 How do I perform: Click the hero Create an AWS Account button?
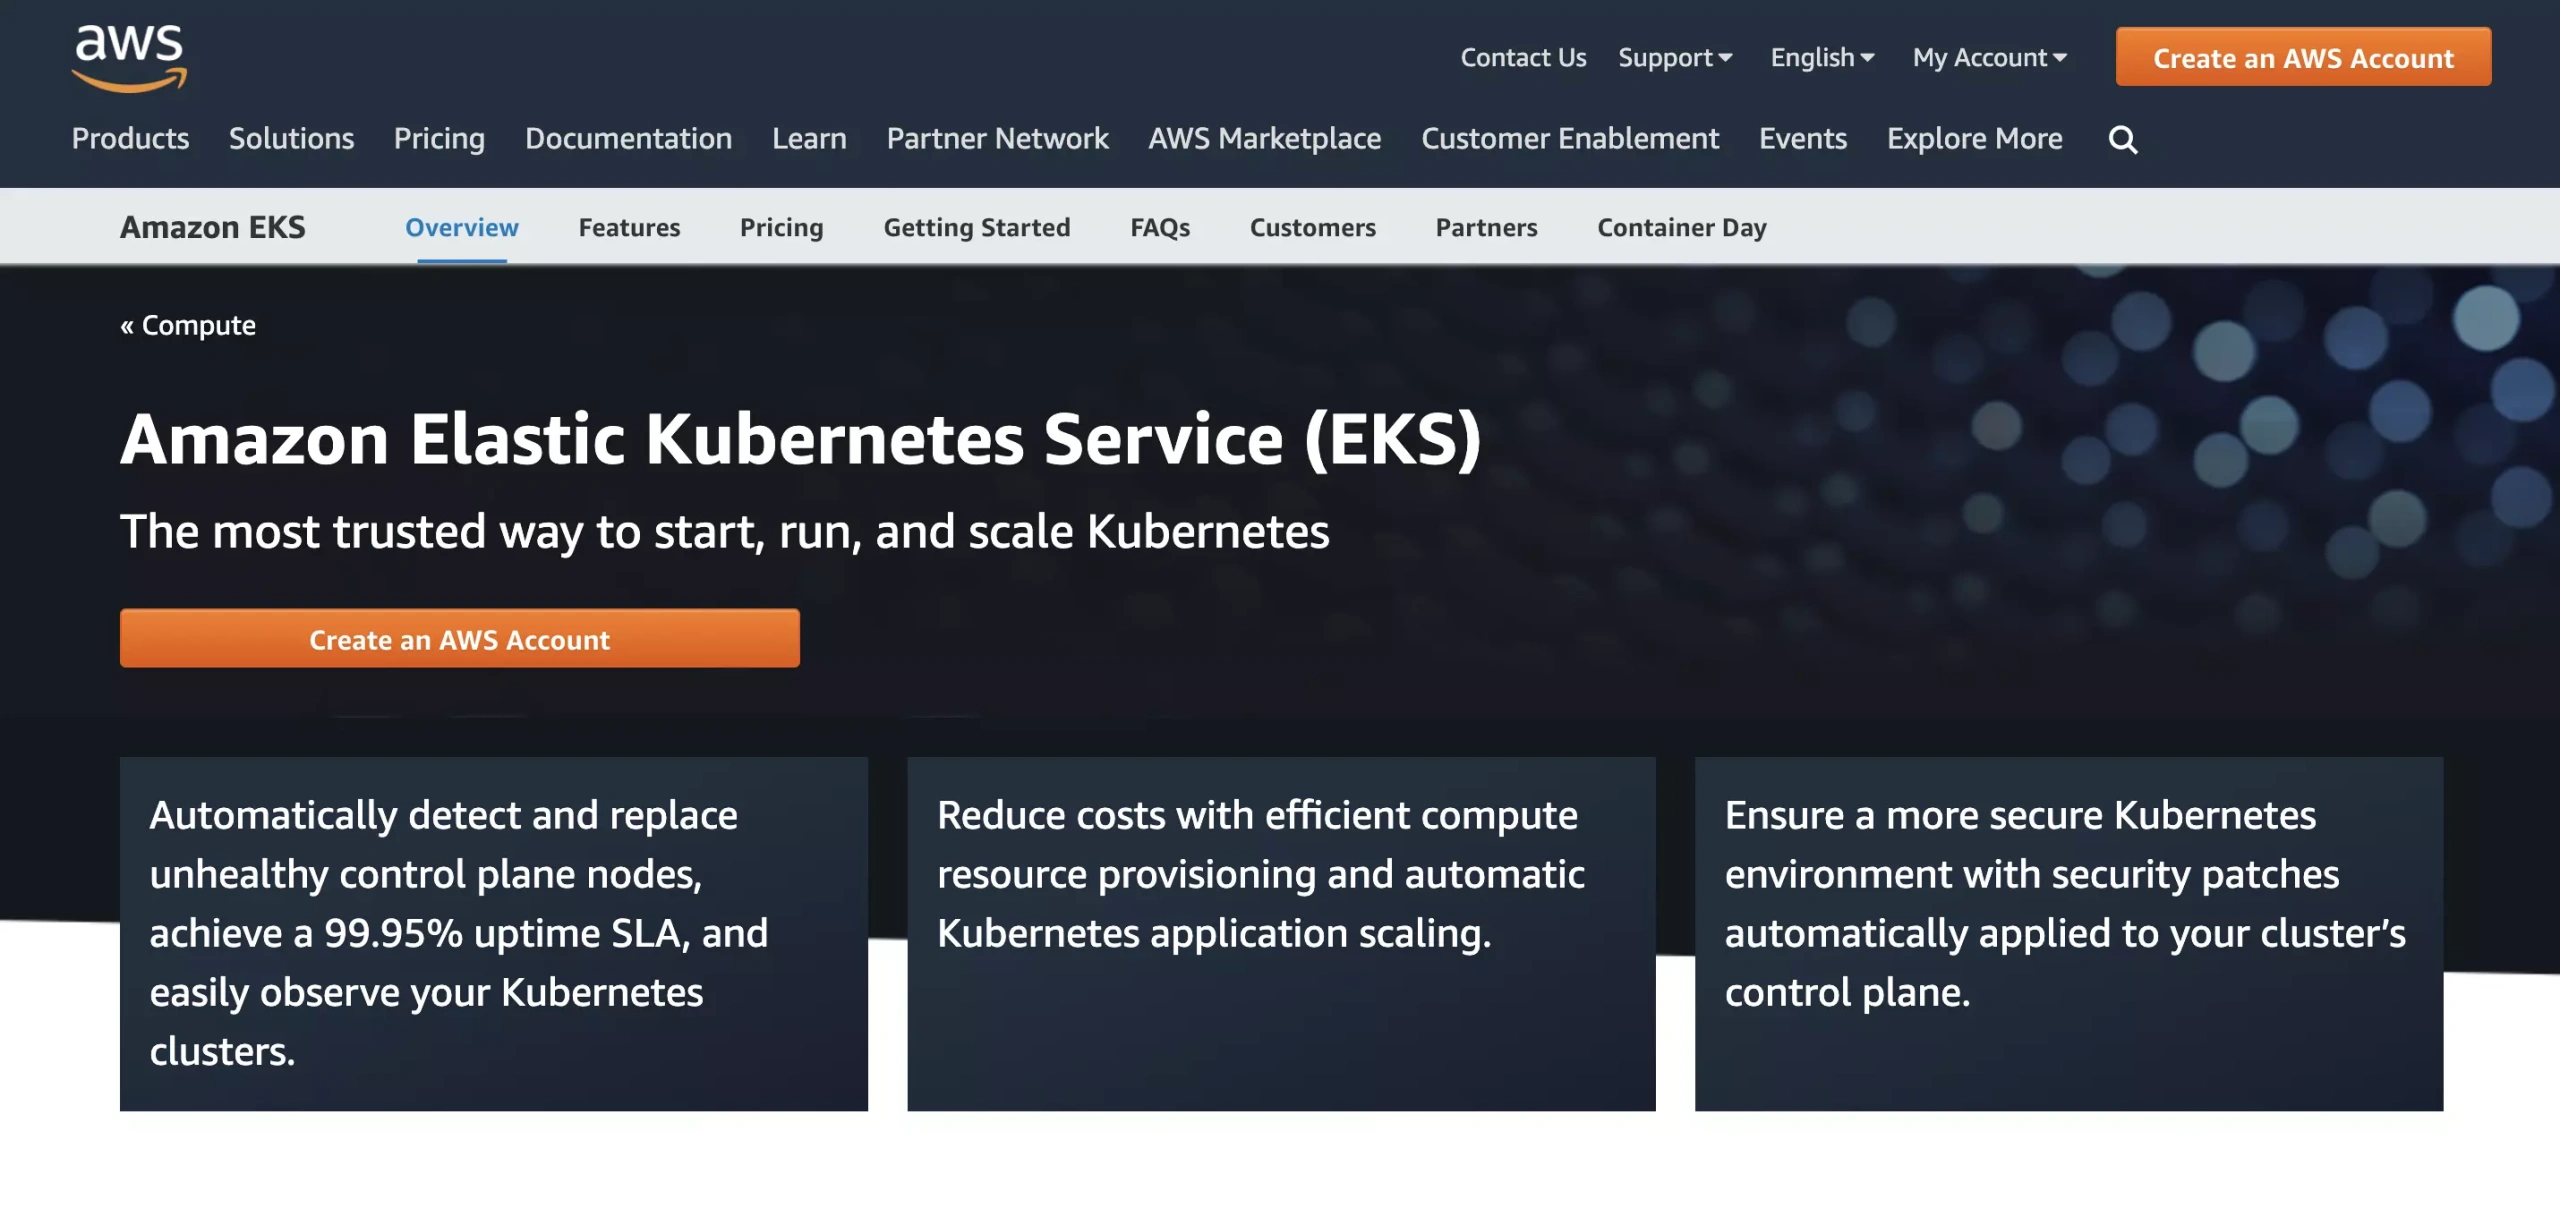tap(460, 638)
